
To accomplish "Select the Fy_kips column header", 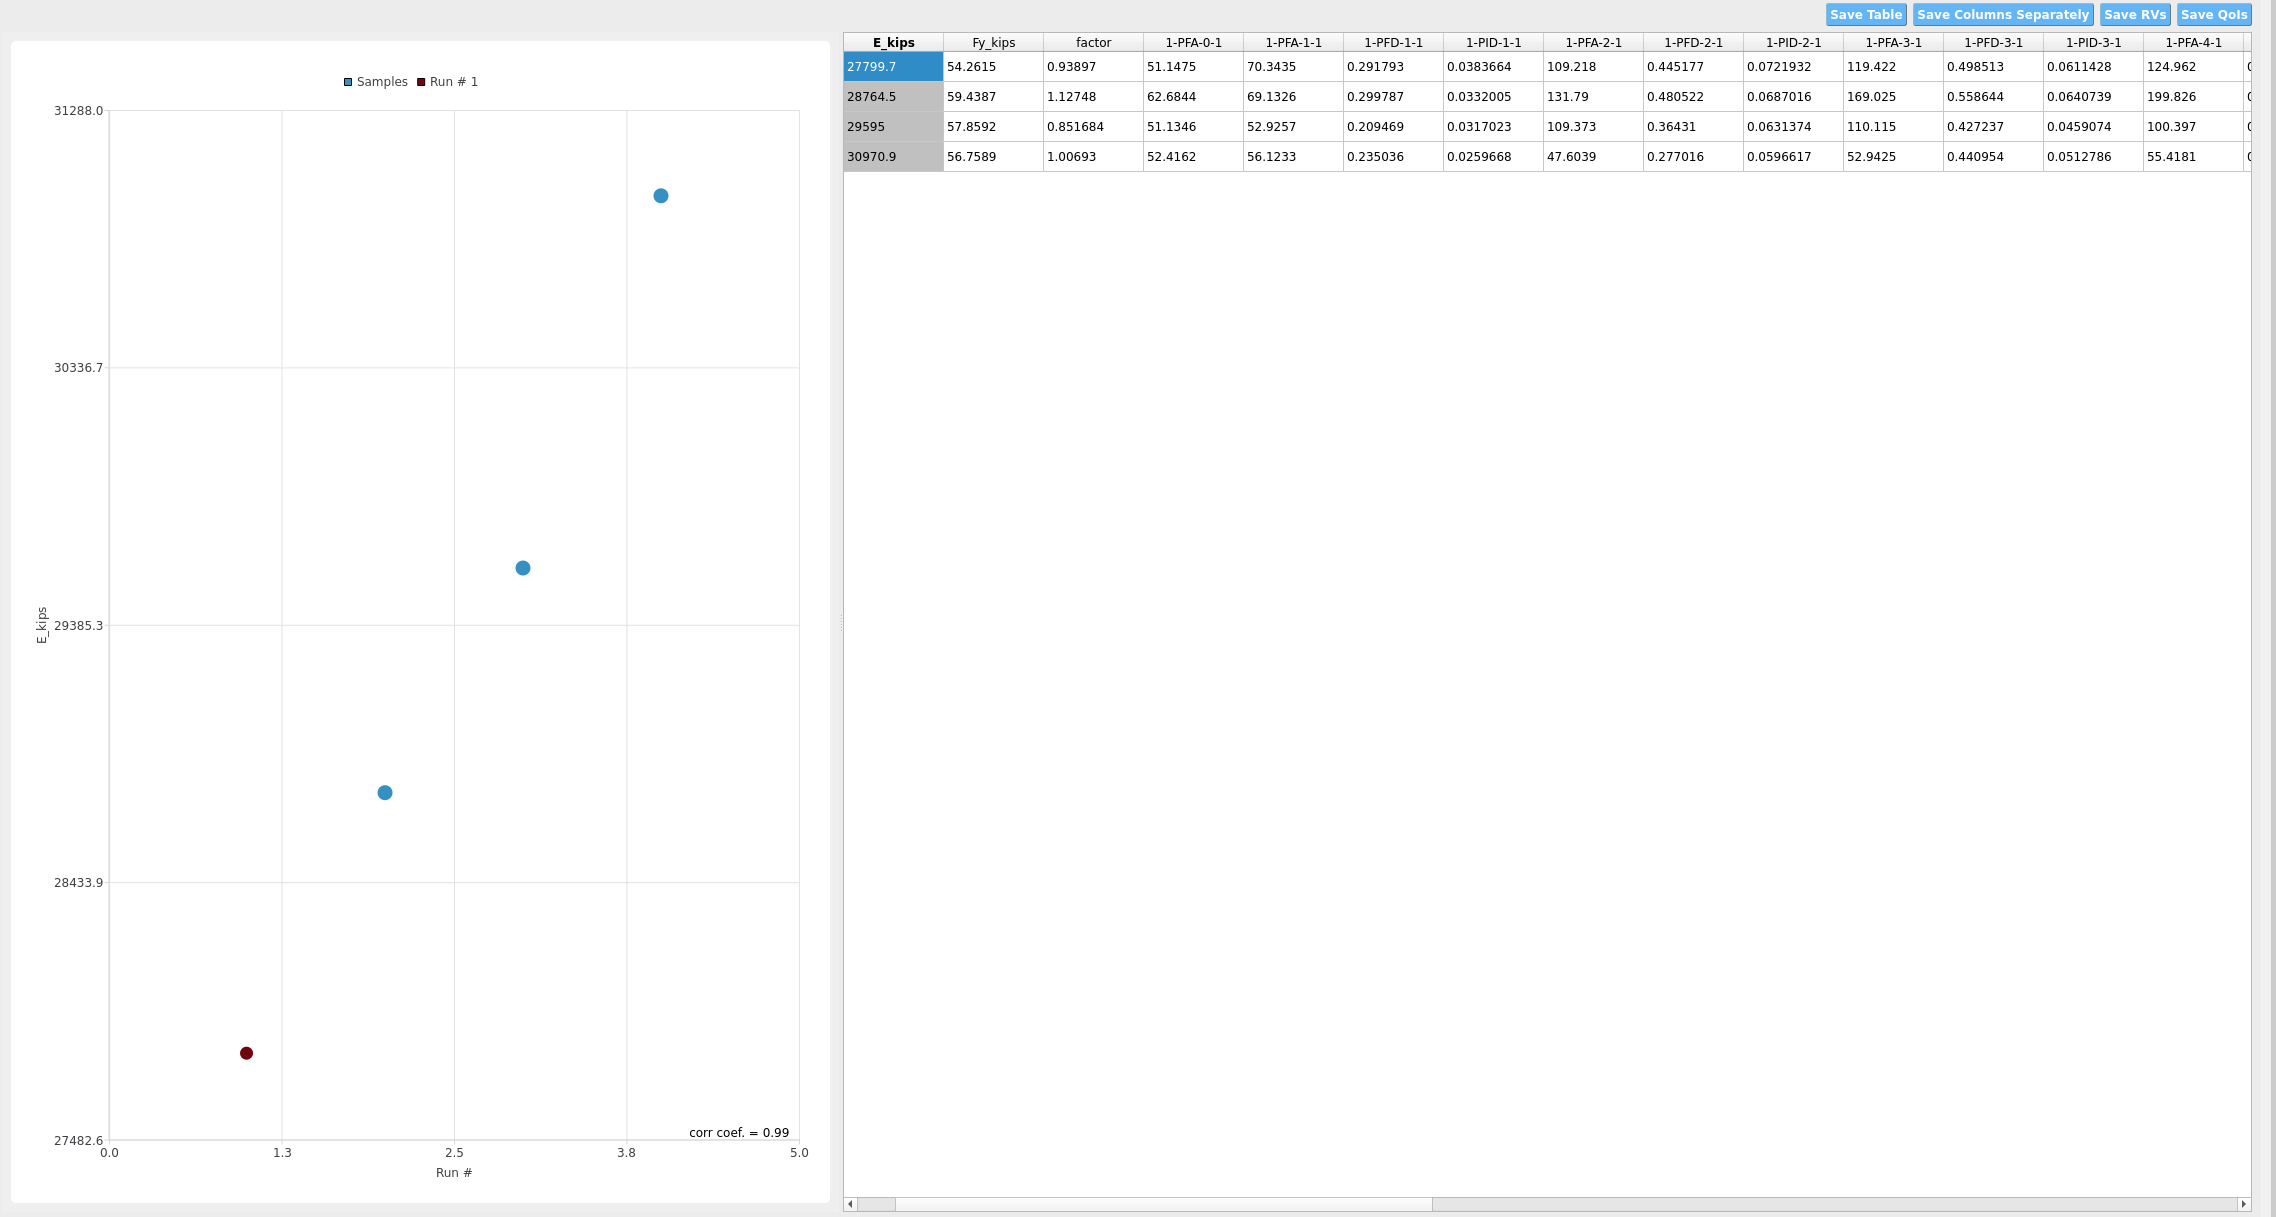I will pos(993,43).
